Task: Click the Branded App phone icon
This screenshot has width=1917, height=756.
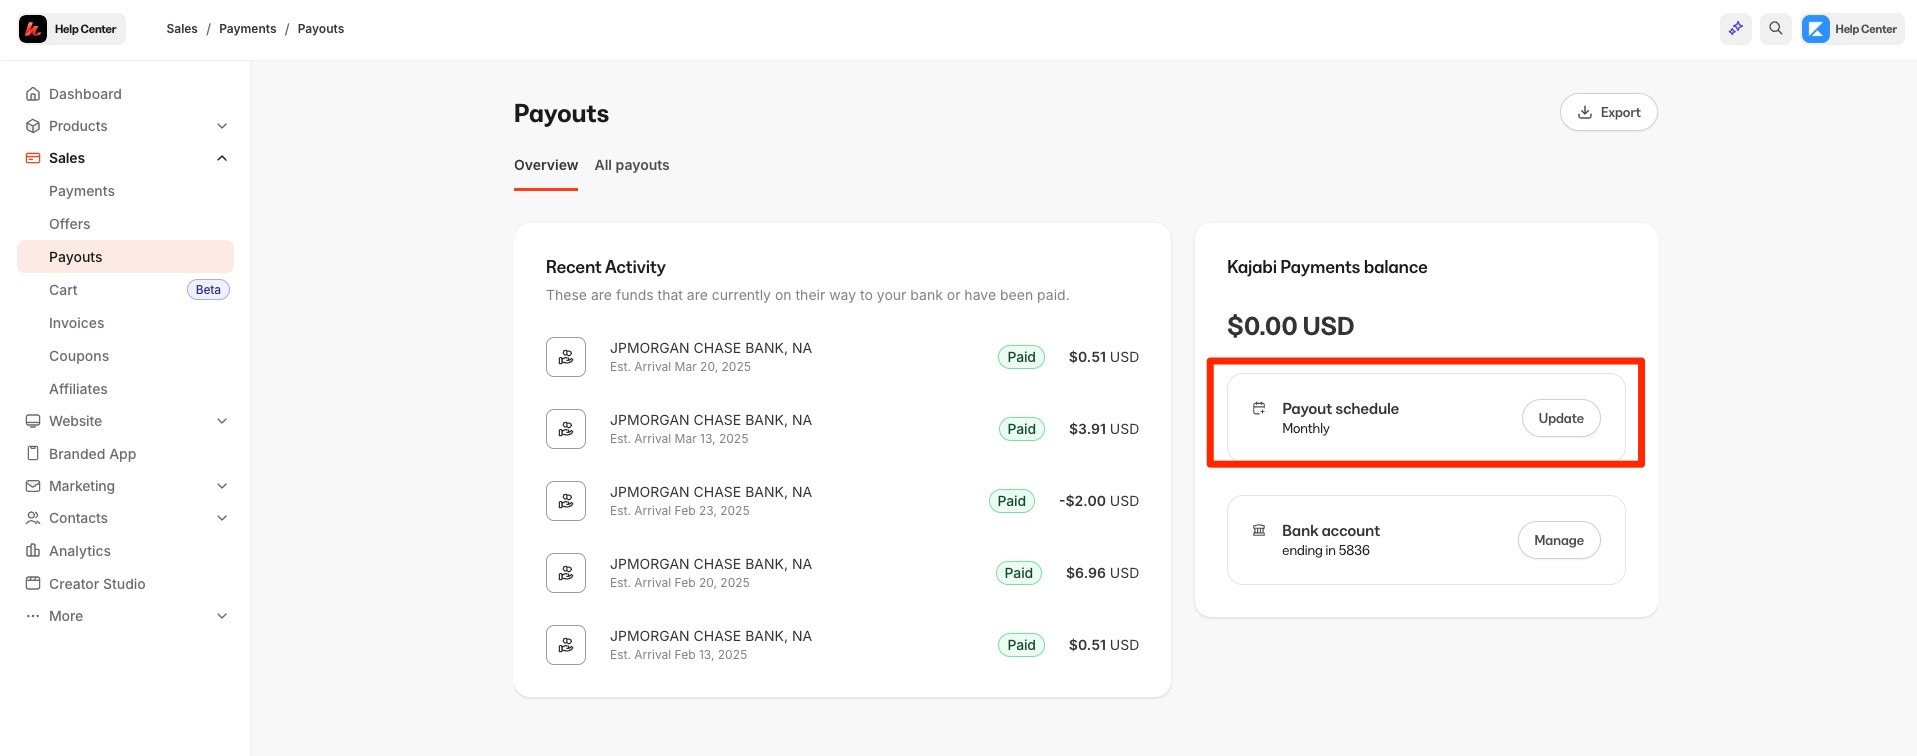Action: pyautogui.click(x=33, y=454)
